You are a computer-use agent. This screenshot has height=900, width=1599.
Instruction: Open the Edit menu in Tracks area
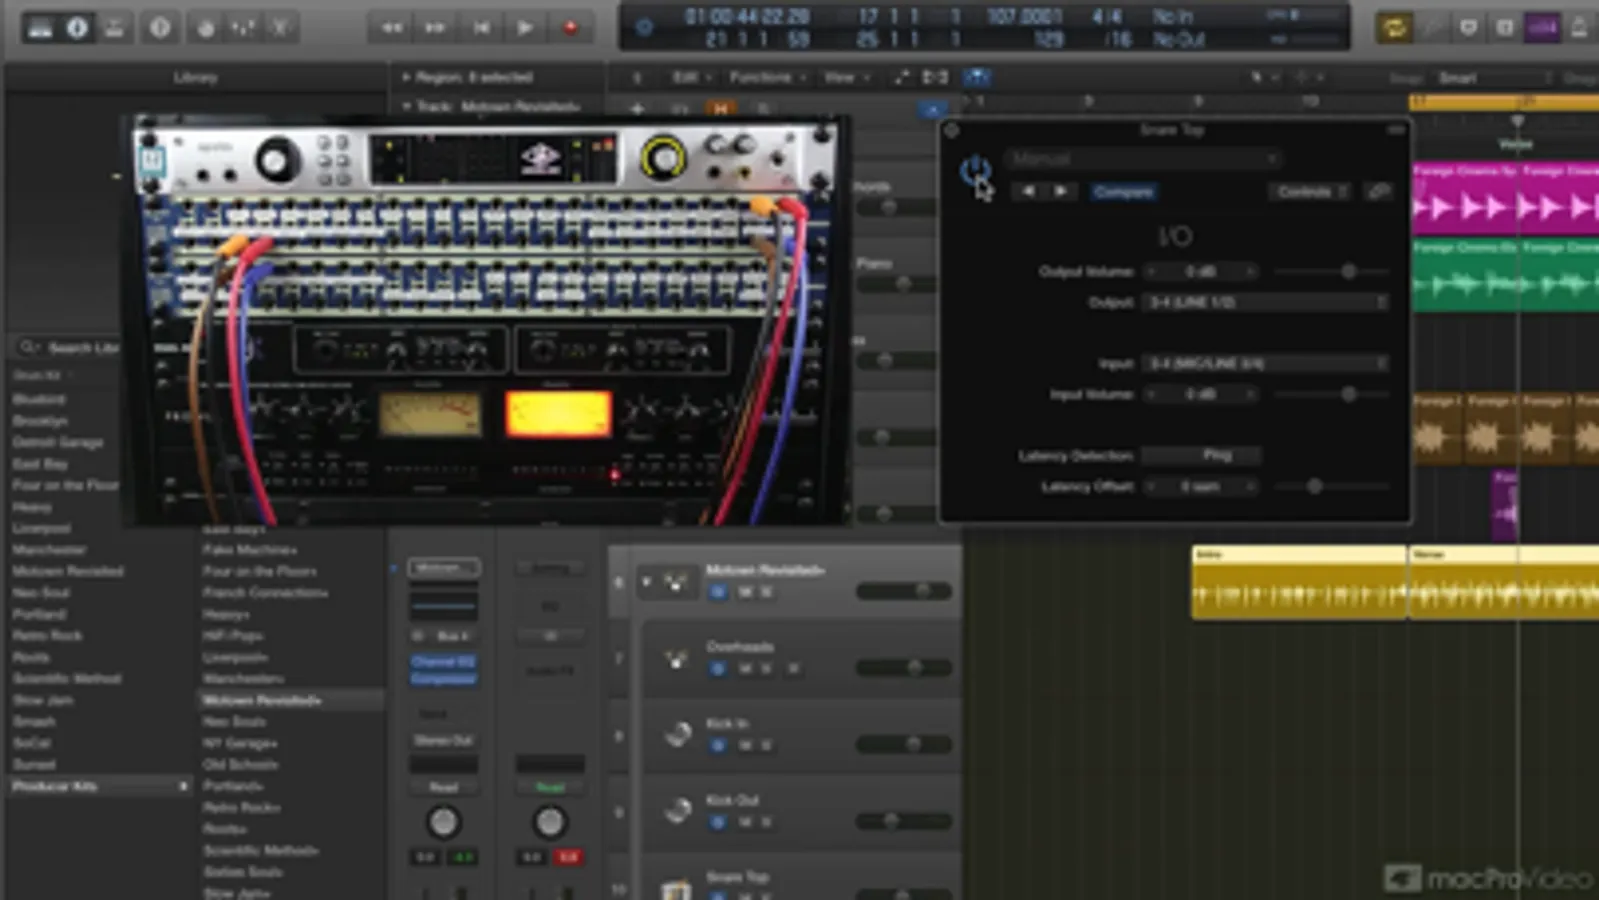coord(690,77)
